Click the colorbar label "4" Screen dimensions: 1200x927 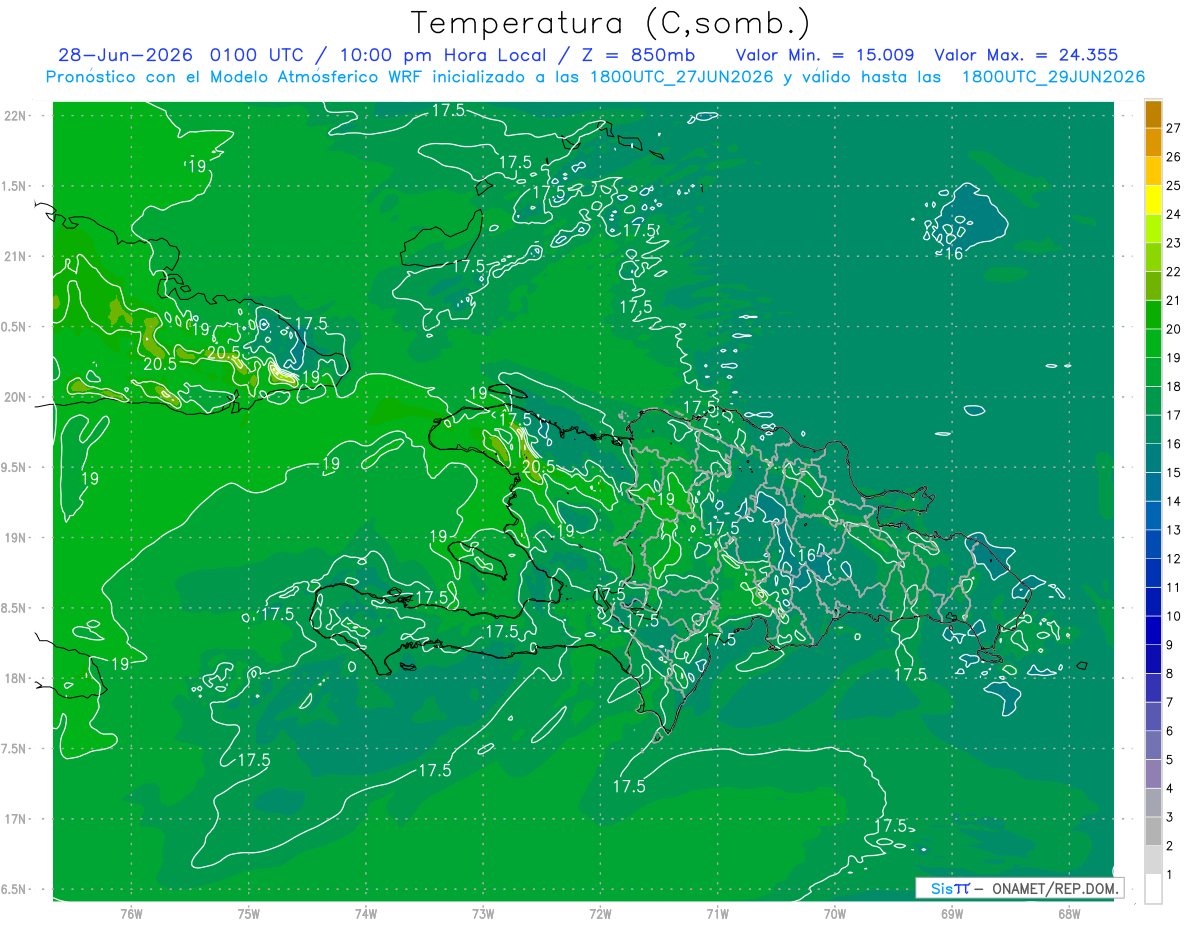tap(1170, 789)
